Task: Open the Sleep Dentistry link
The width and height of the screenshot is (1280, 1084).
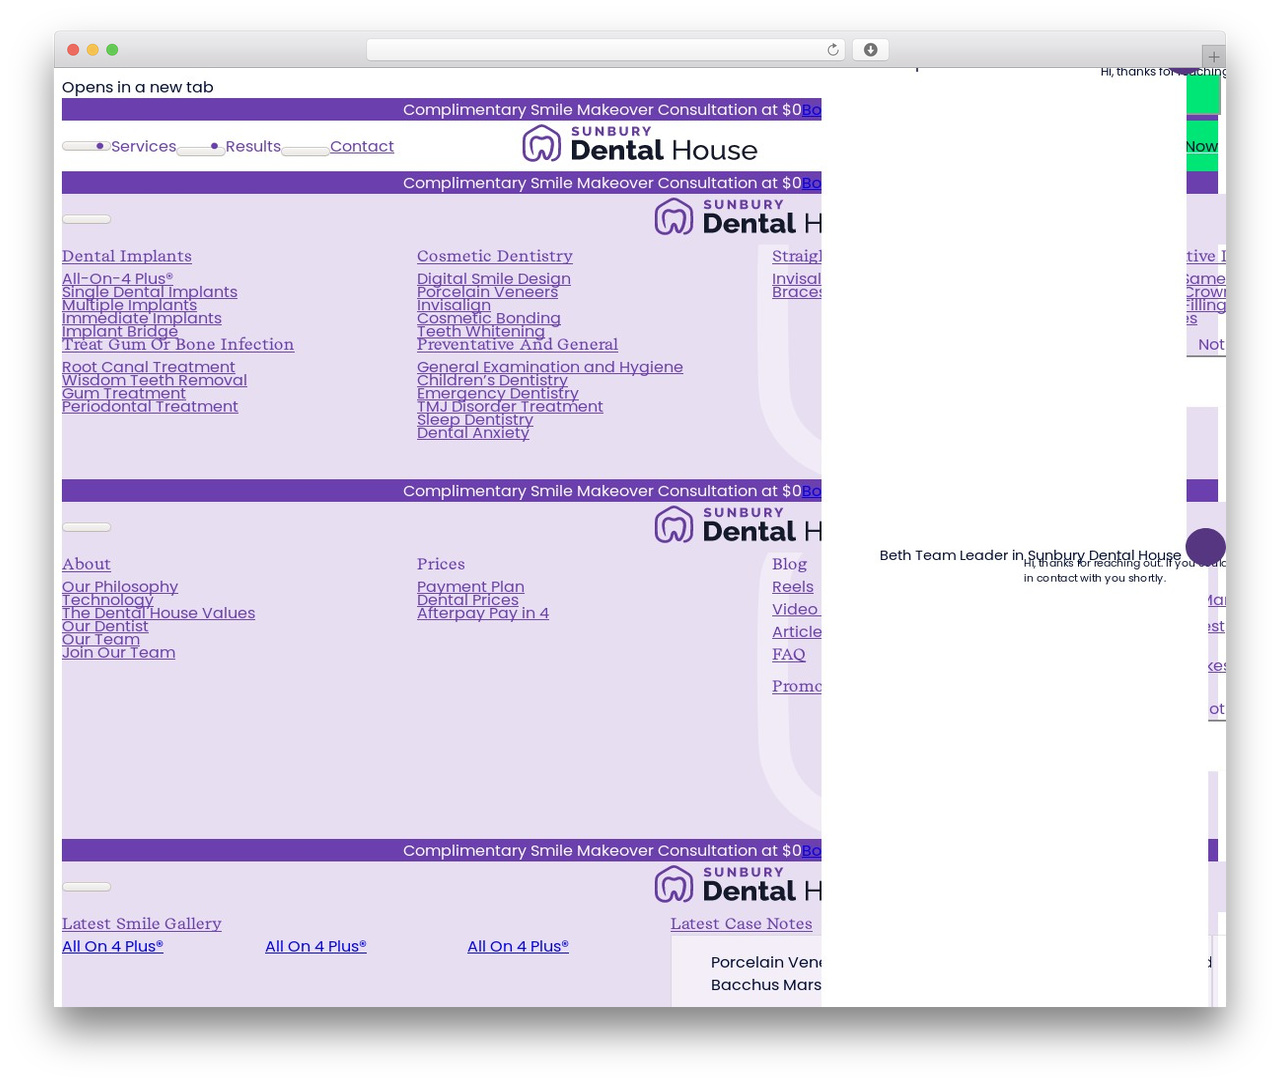Action: click(x=475, y=419)
